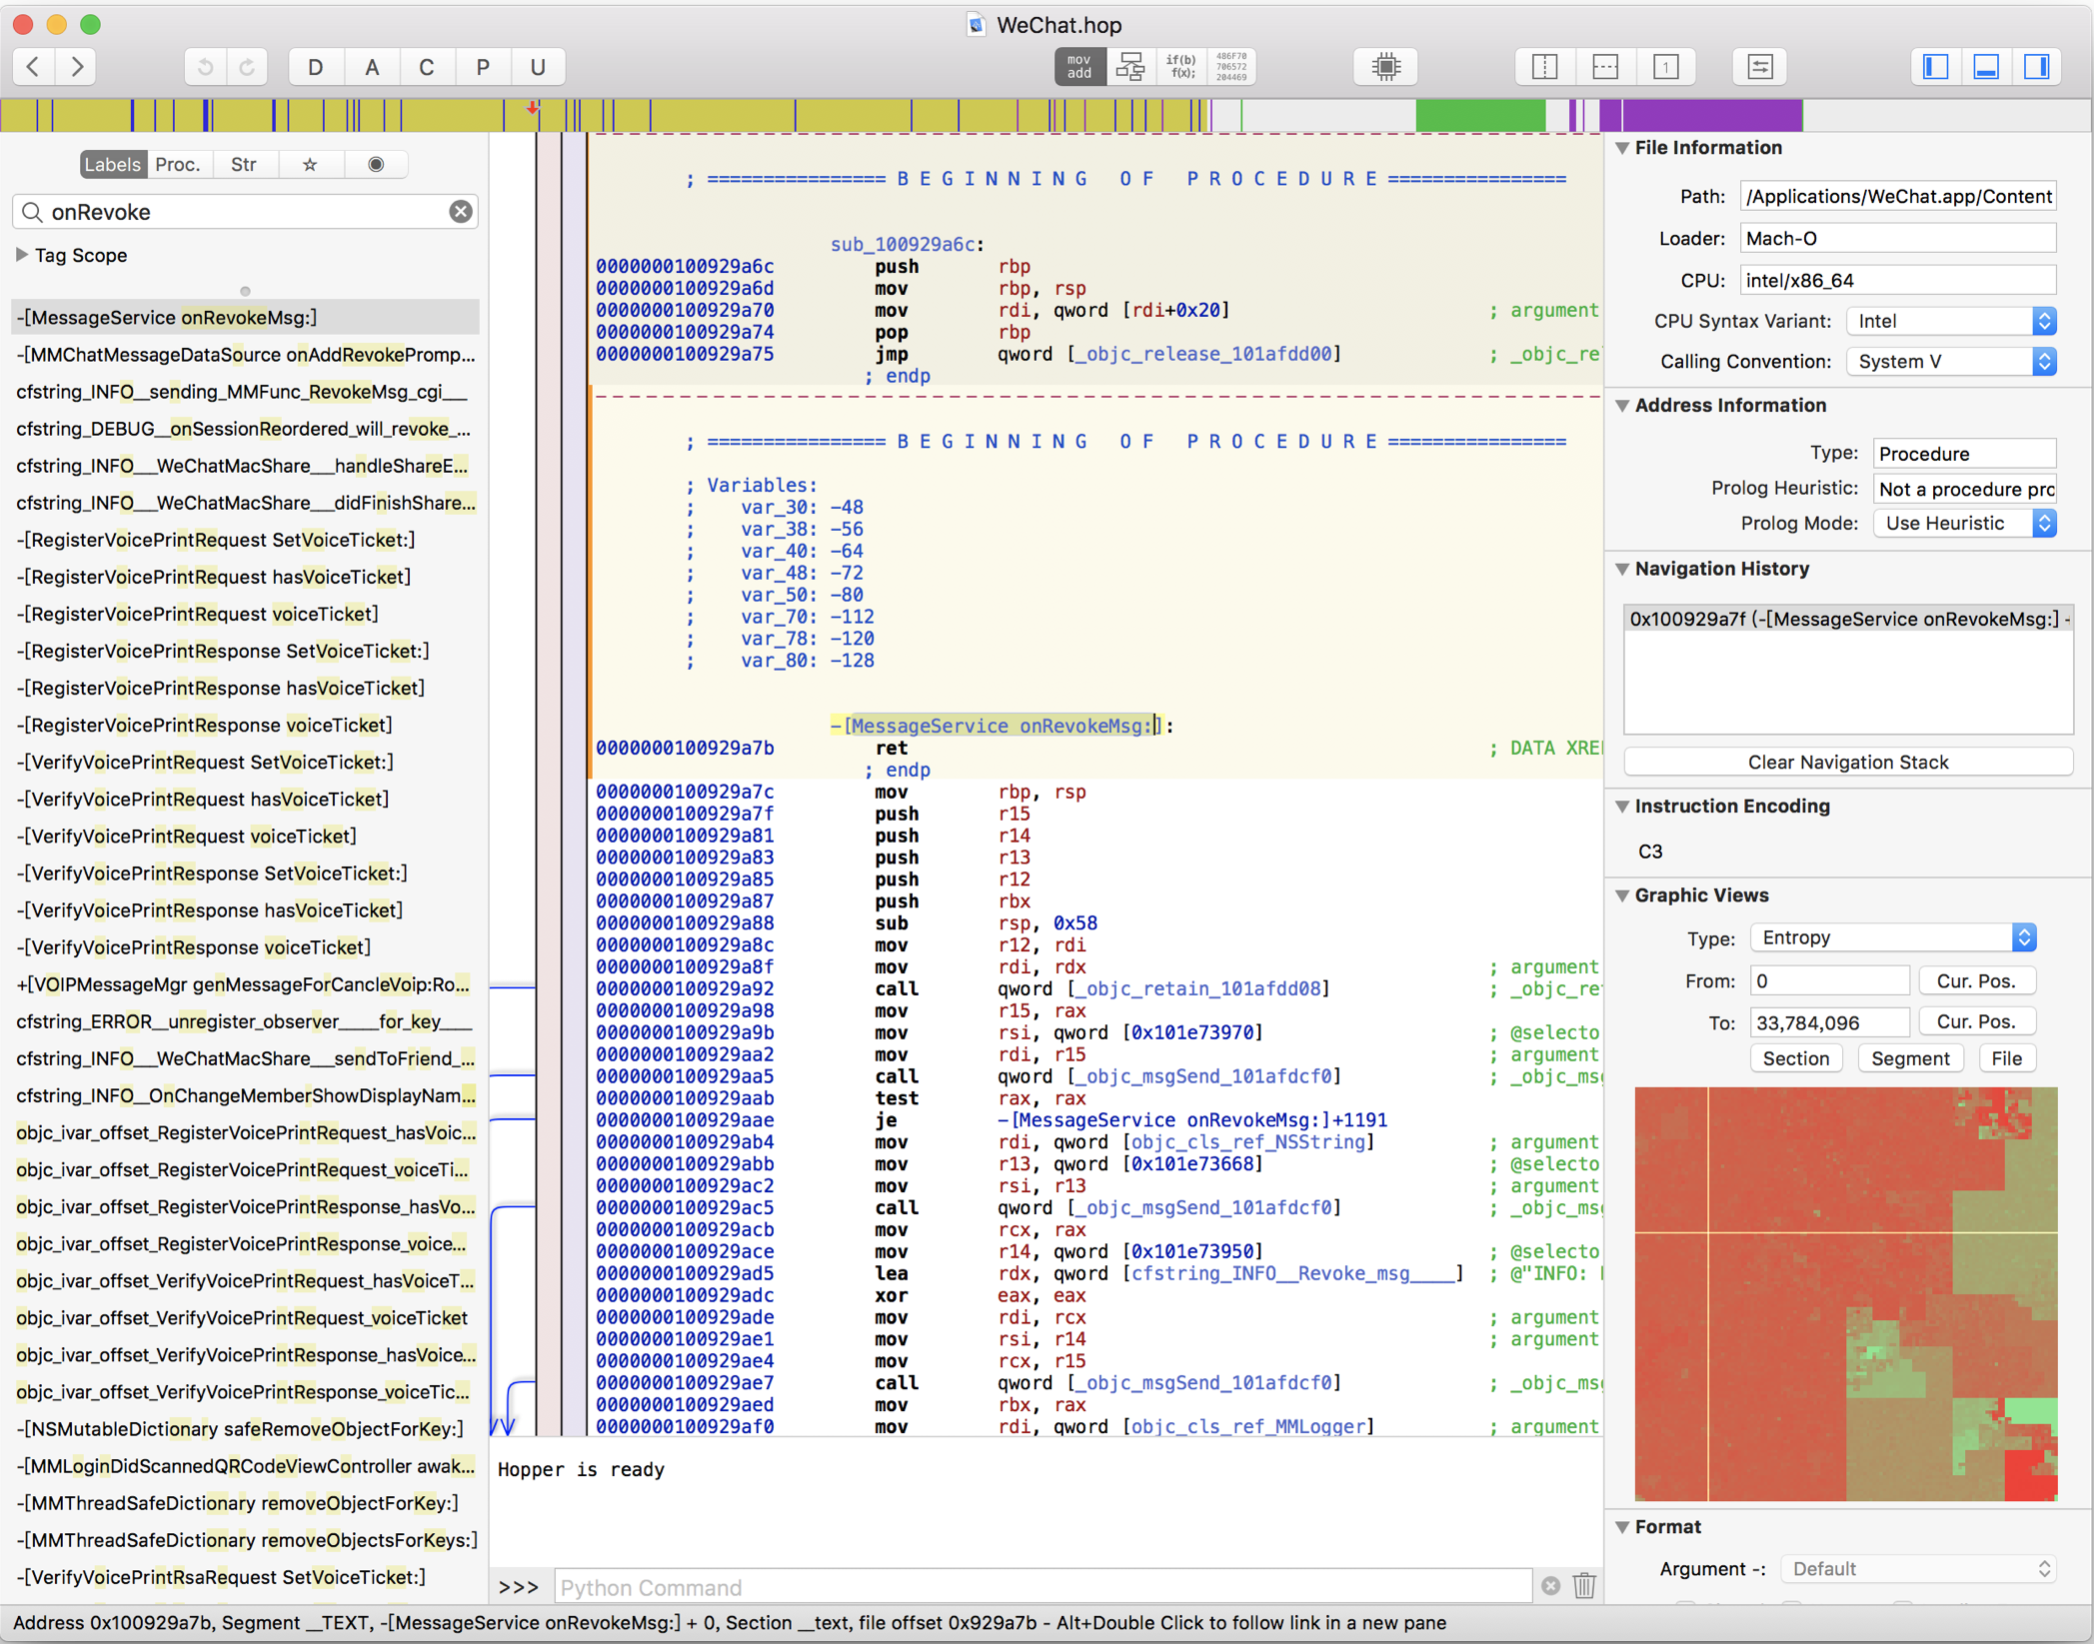Split the view vertically
Screen dimensions: 2094x1644
[1545, 67]
